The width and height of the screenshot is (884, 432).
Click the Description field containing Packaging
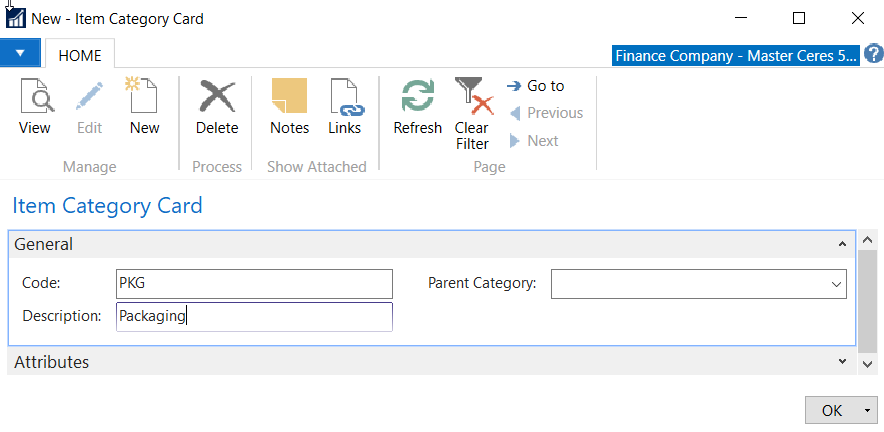click(254, 317)
